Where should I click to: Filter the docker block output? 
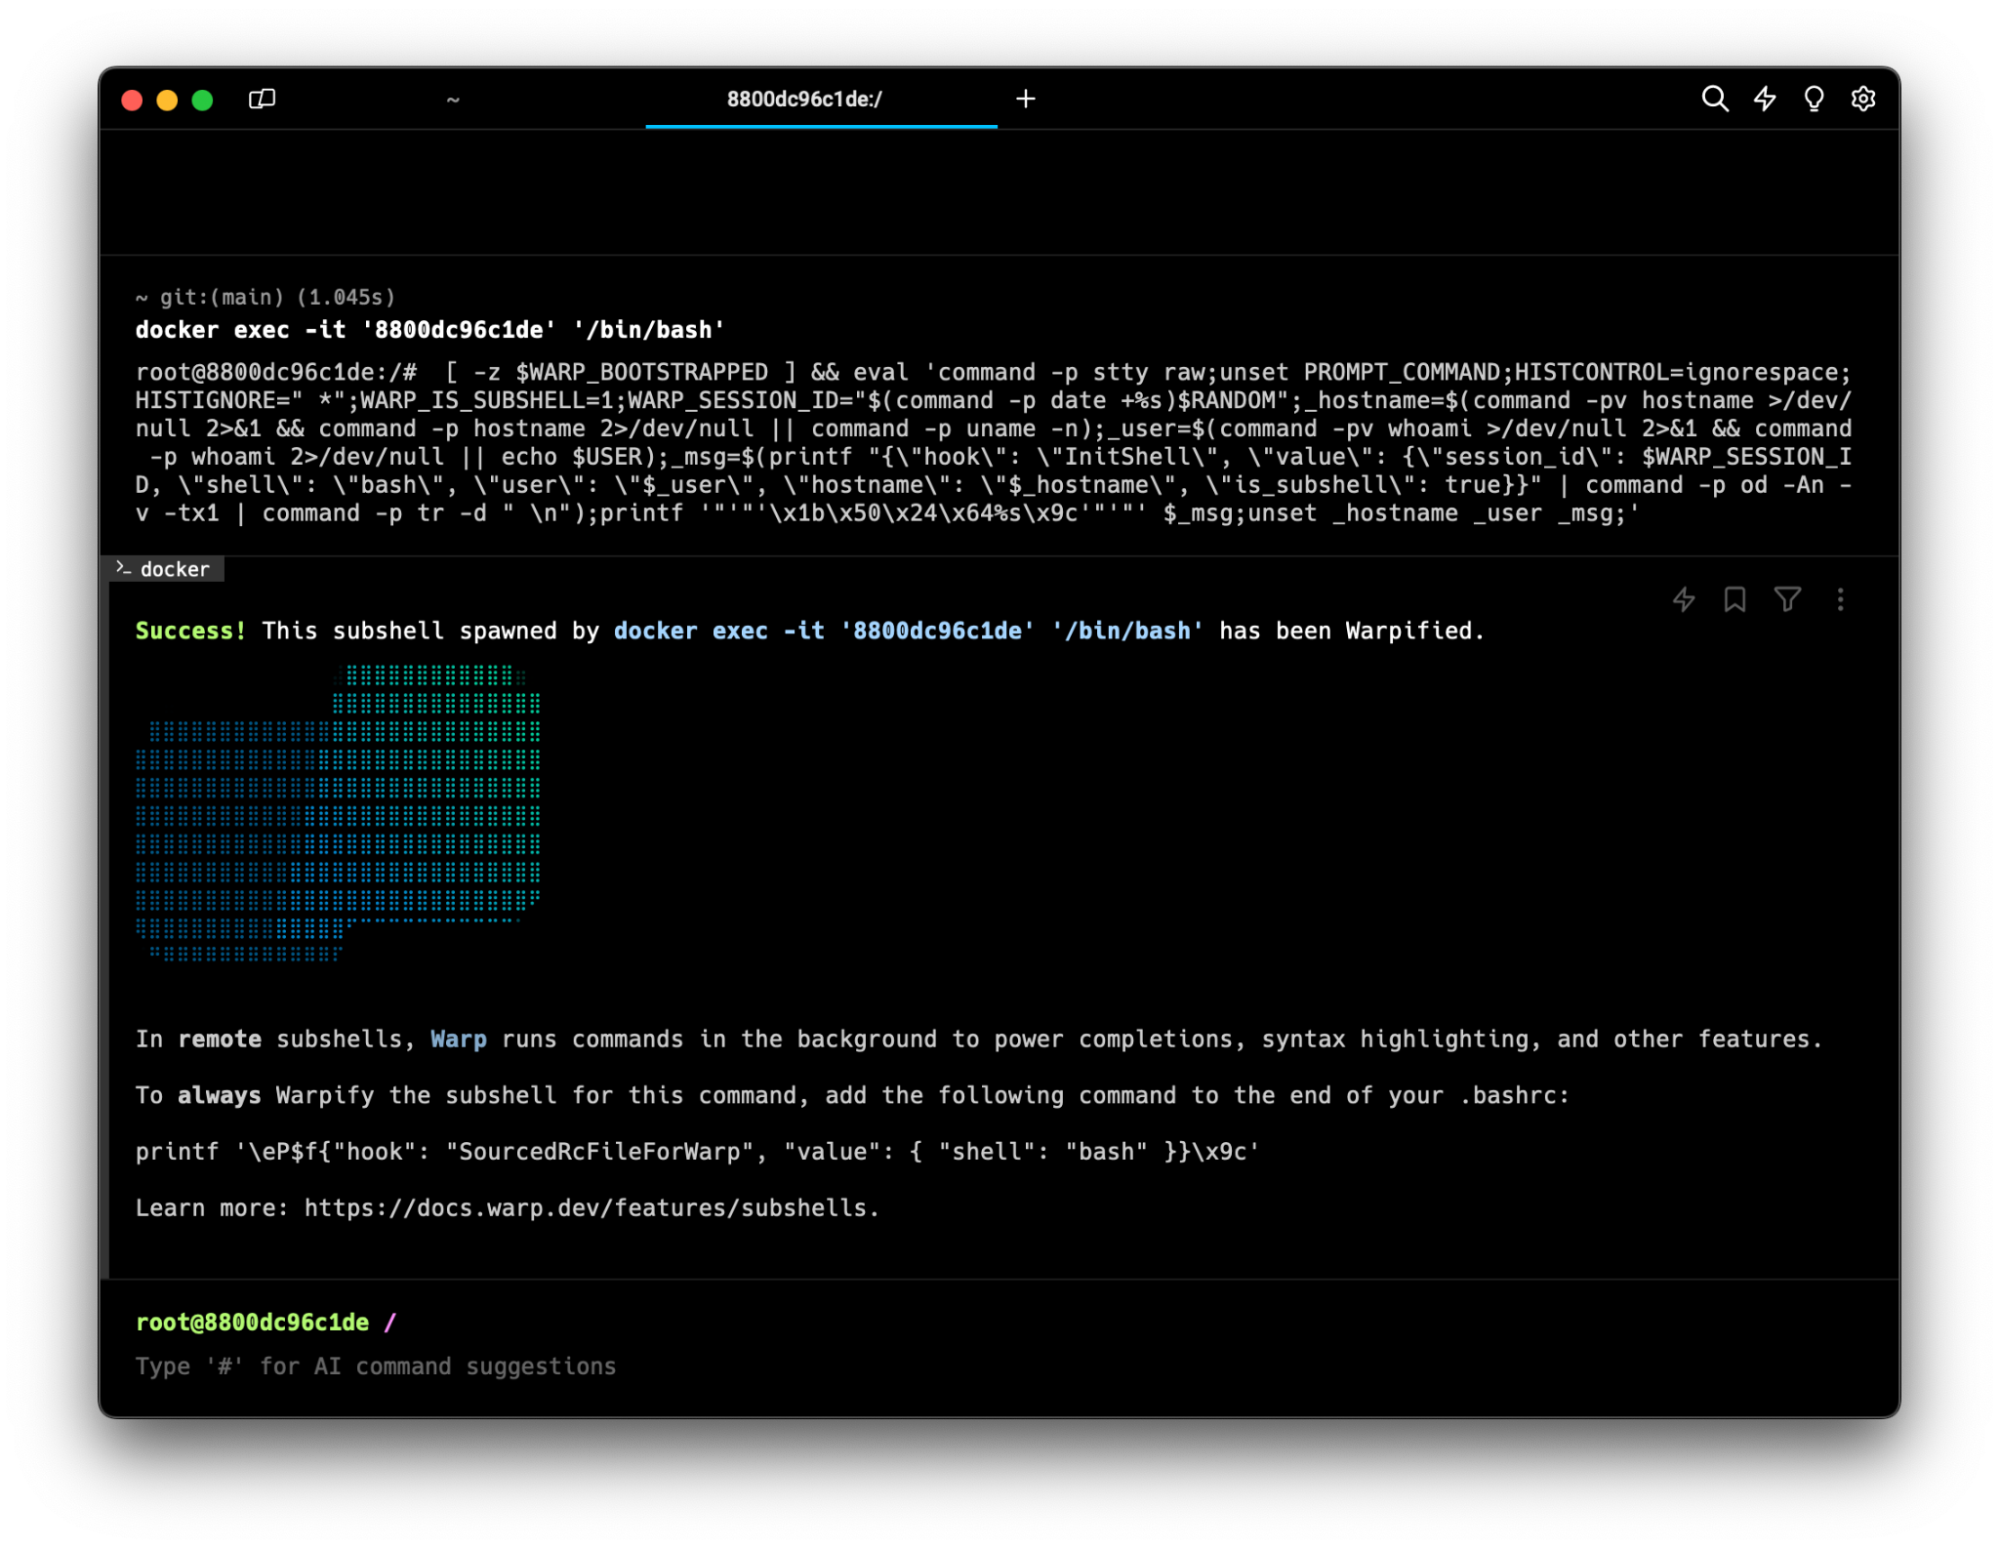tap(1787, 599)
